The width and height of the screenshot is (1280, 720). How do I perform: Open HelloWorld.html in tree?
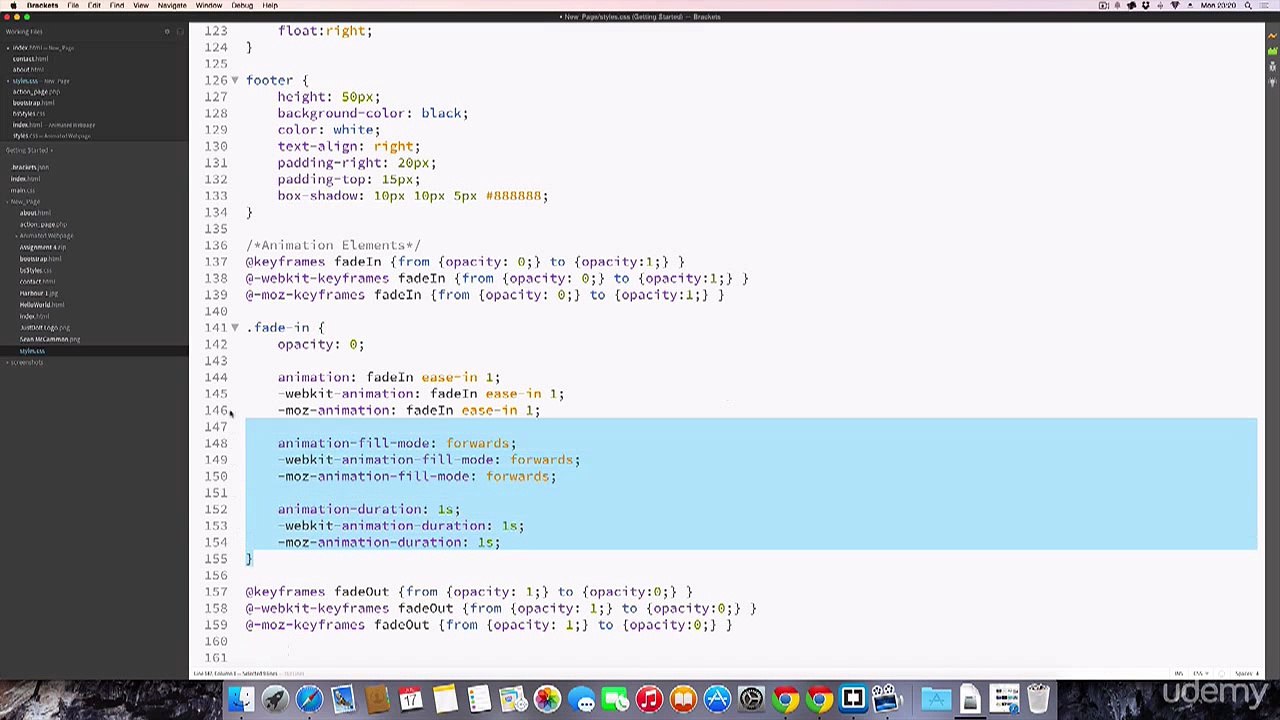(x=41, y=304)
